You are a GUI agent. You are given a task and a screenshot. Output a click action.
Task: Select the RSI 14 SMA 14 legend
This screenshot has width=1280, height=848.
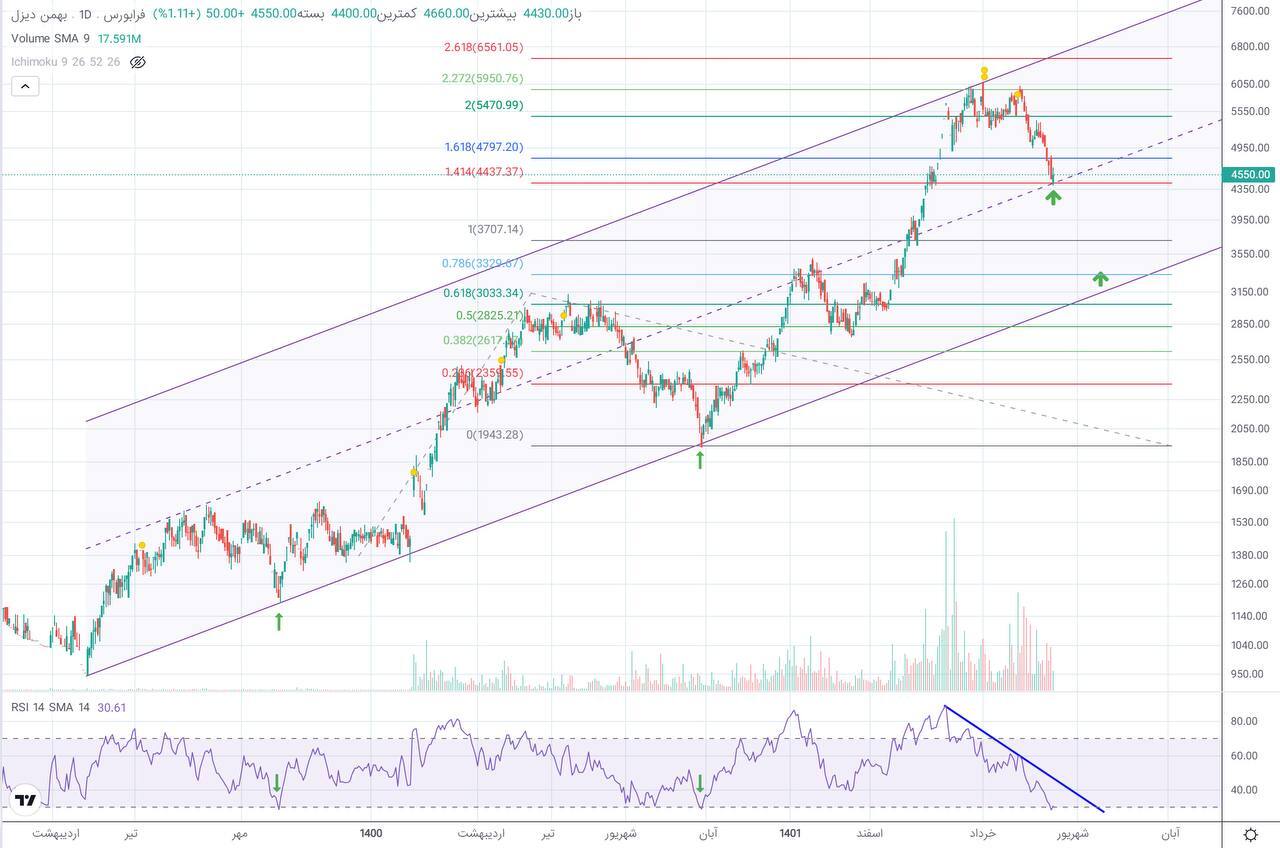pos(51,707)
